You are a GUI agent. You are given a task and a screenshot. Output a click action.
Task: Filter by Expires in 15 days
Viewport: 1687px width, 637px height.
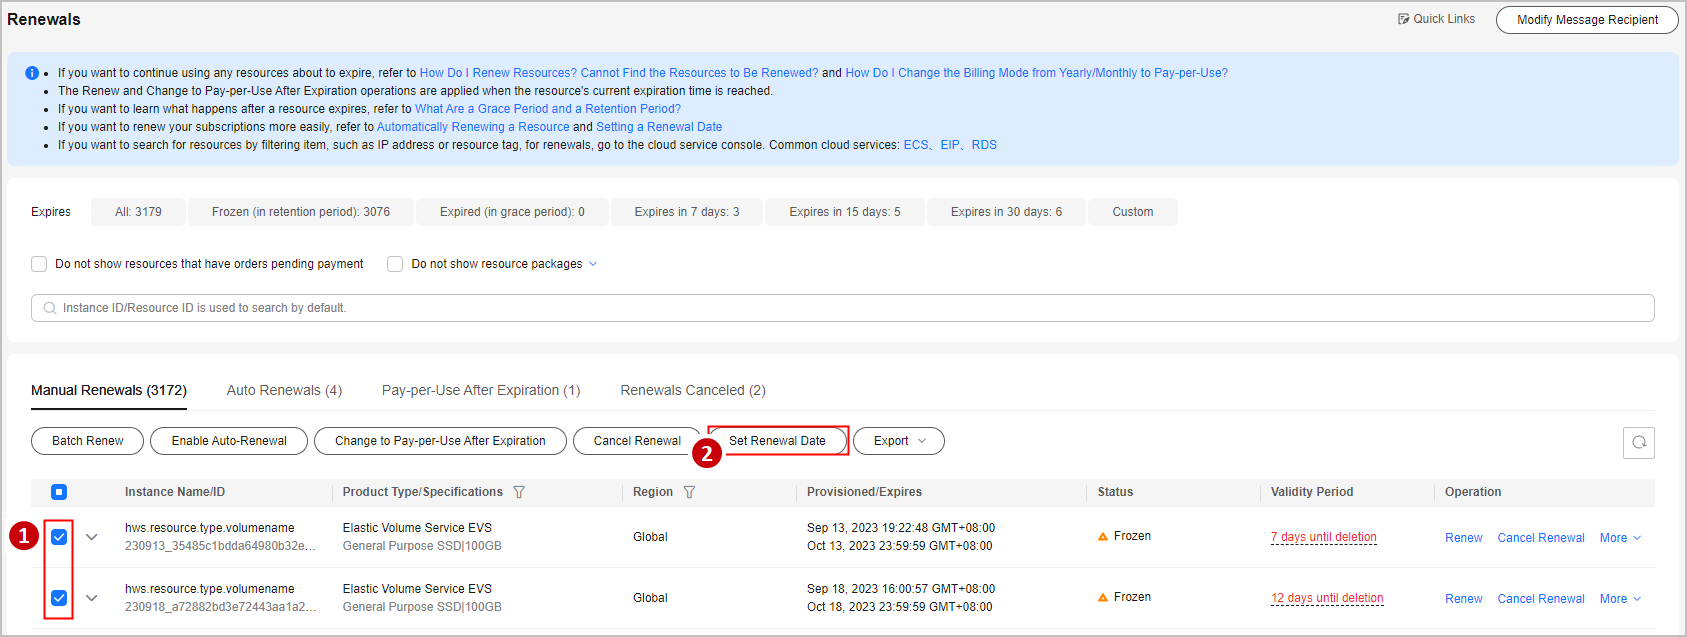(845, 212)
